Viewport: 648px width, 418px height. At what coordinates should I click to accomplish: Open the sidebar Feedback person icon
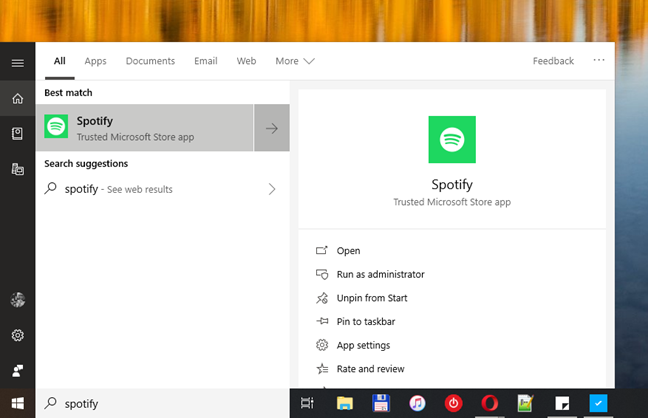[x=17, y=370]
